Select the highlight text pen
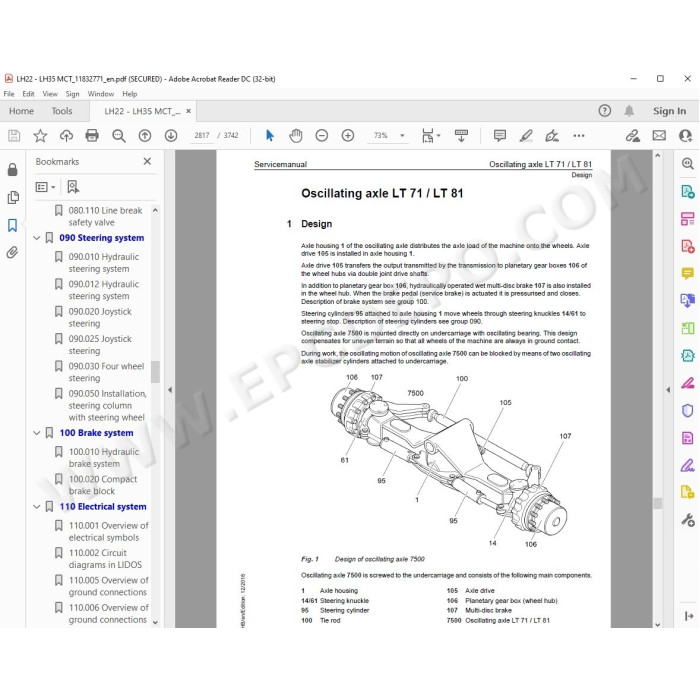This screenshot has height=700, width=700. [526, 135]
